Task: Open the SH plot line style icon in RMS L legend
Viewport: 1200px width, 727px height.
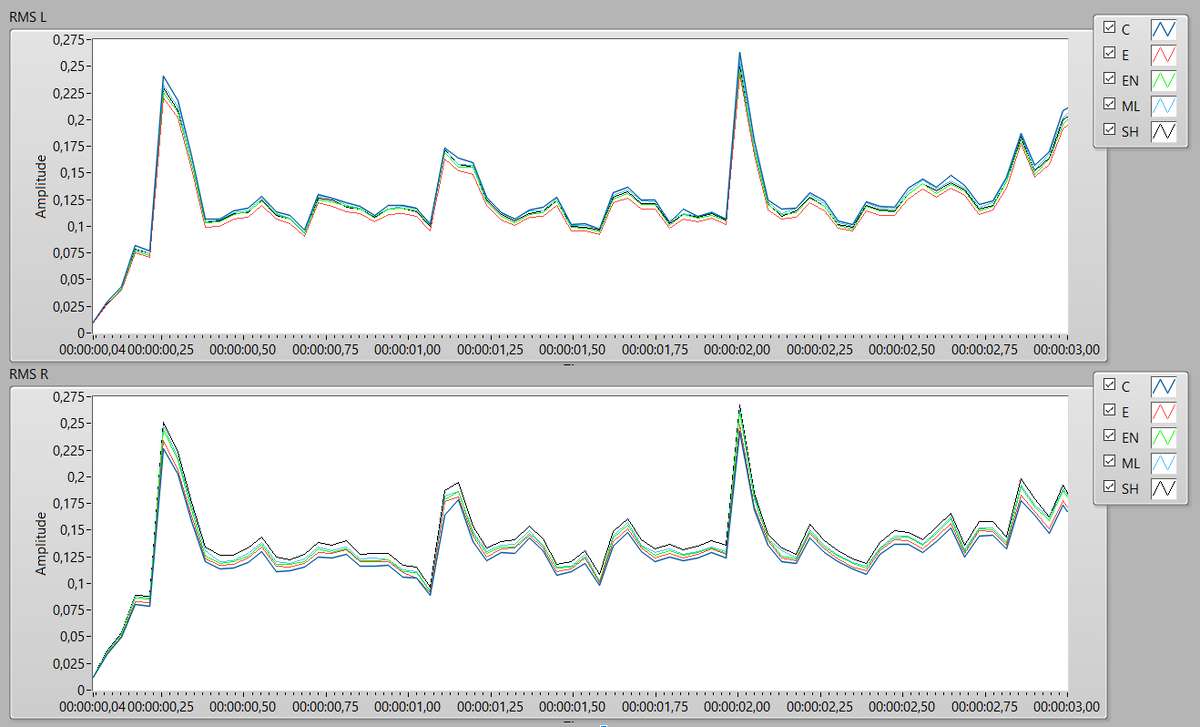Action: (x=1164, y=130)
